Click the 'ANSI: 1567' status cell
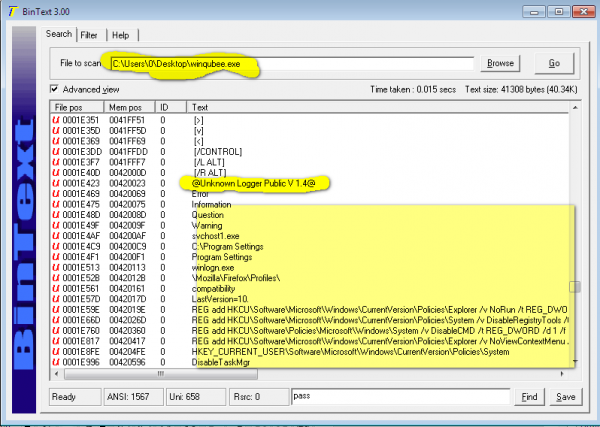Viewport: 600px width, 427px height. (133, 397)
